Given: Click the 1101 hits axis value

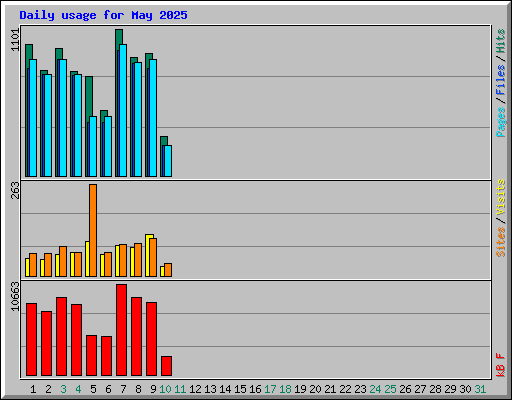Looking at the screenshot, I should pyautogui.click(x=15, y=40).
